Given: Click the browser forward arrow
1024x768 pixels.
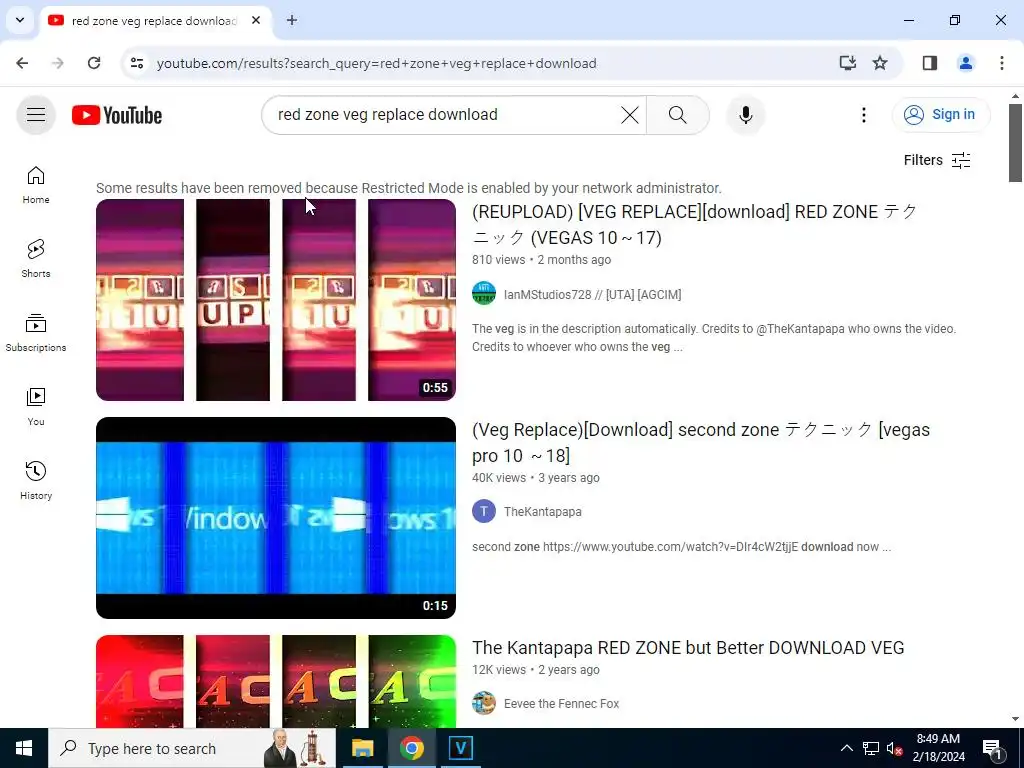Looking at the screenshot, I should point(58,63).
